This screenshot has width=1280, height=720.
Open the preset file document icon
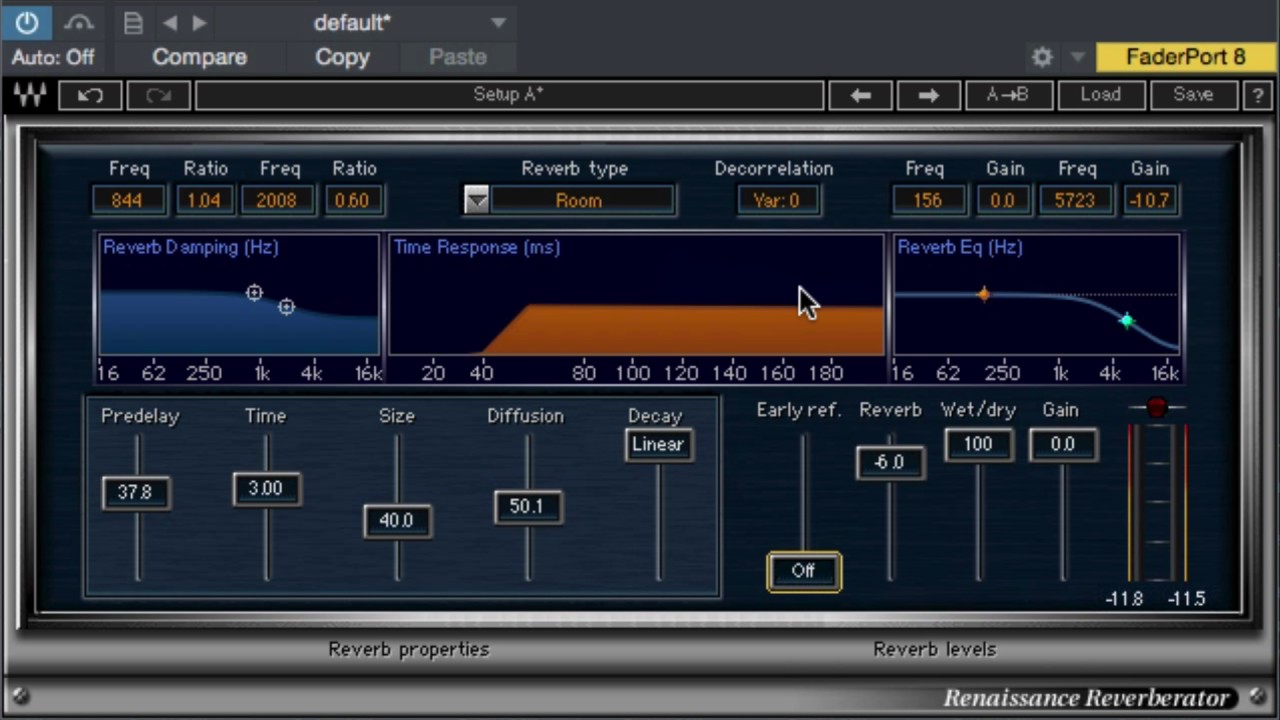(133, 23)
